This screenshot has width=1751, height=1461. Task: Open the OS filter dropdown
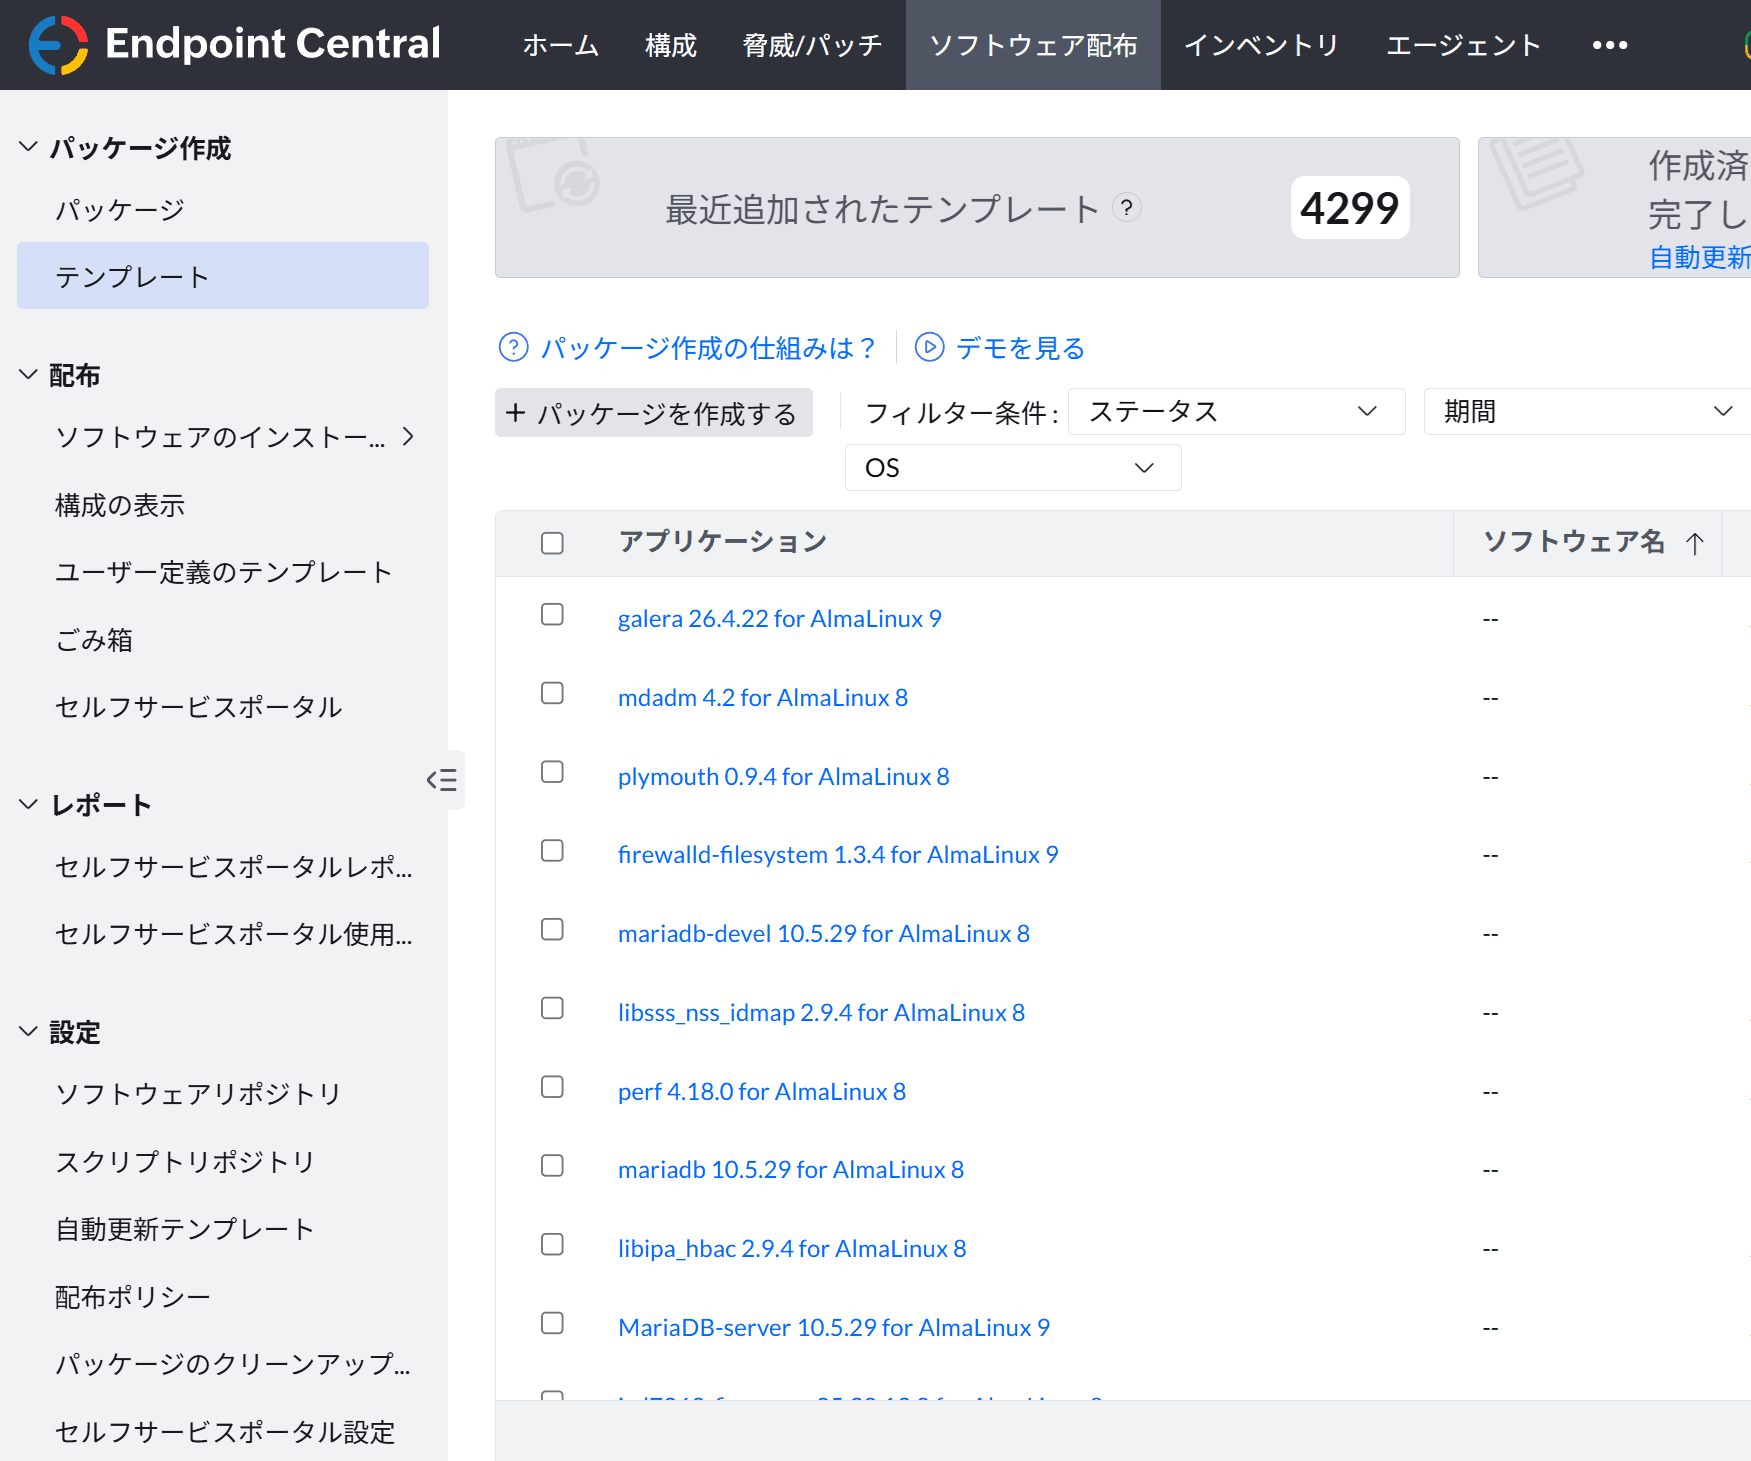coord(1013,468)
